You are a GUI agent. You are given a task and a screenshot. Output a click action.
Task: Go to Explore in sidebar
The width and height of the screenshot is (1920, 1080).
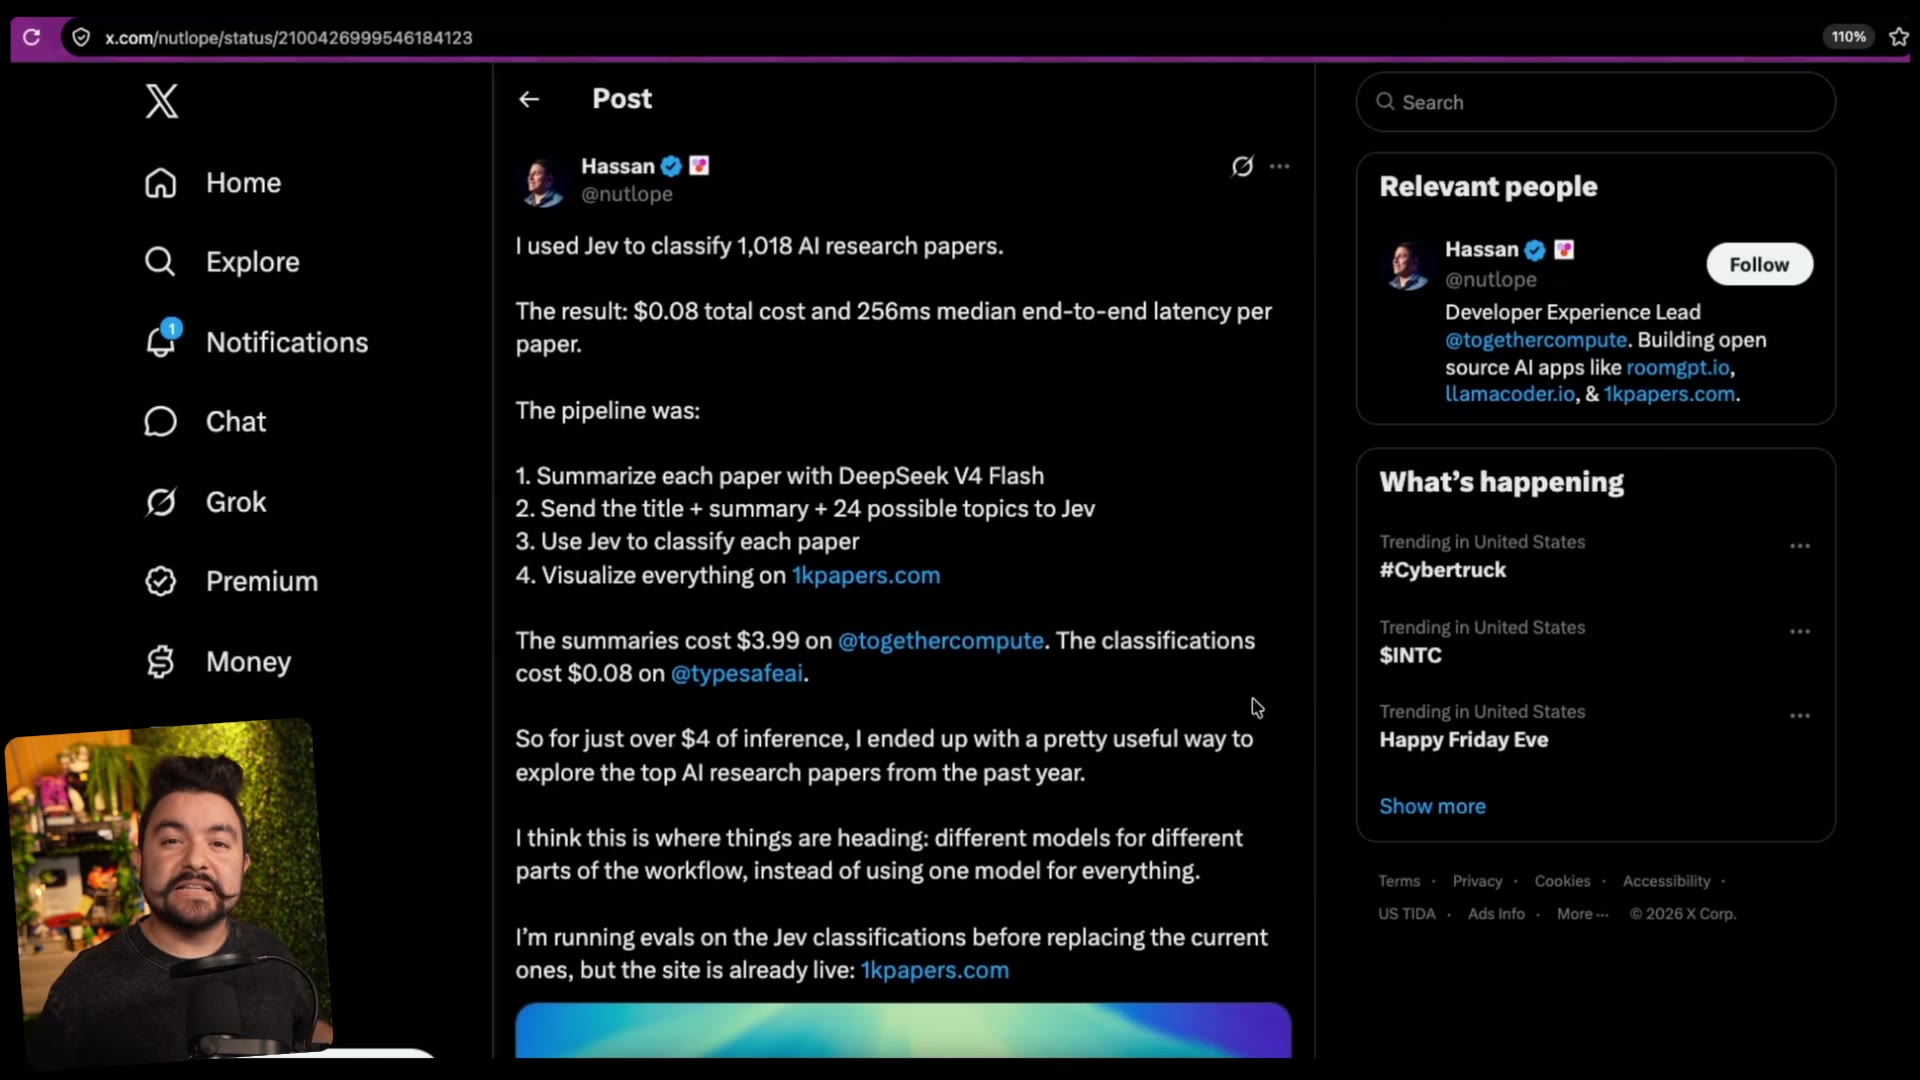(x=222, y=262)
